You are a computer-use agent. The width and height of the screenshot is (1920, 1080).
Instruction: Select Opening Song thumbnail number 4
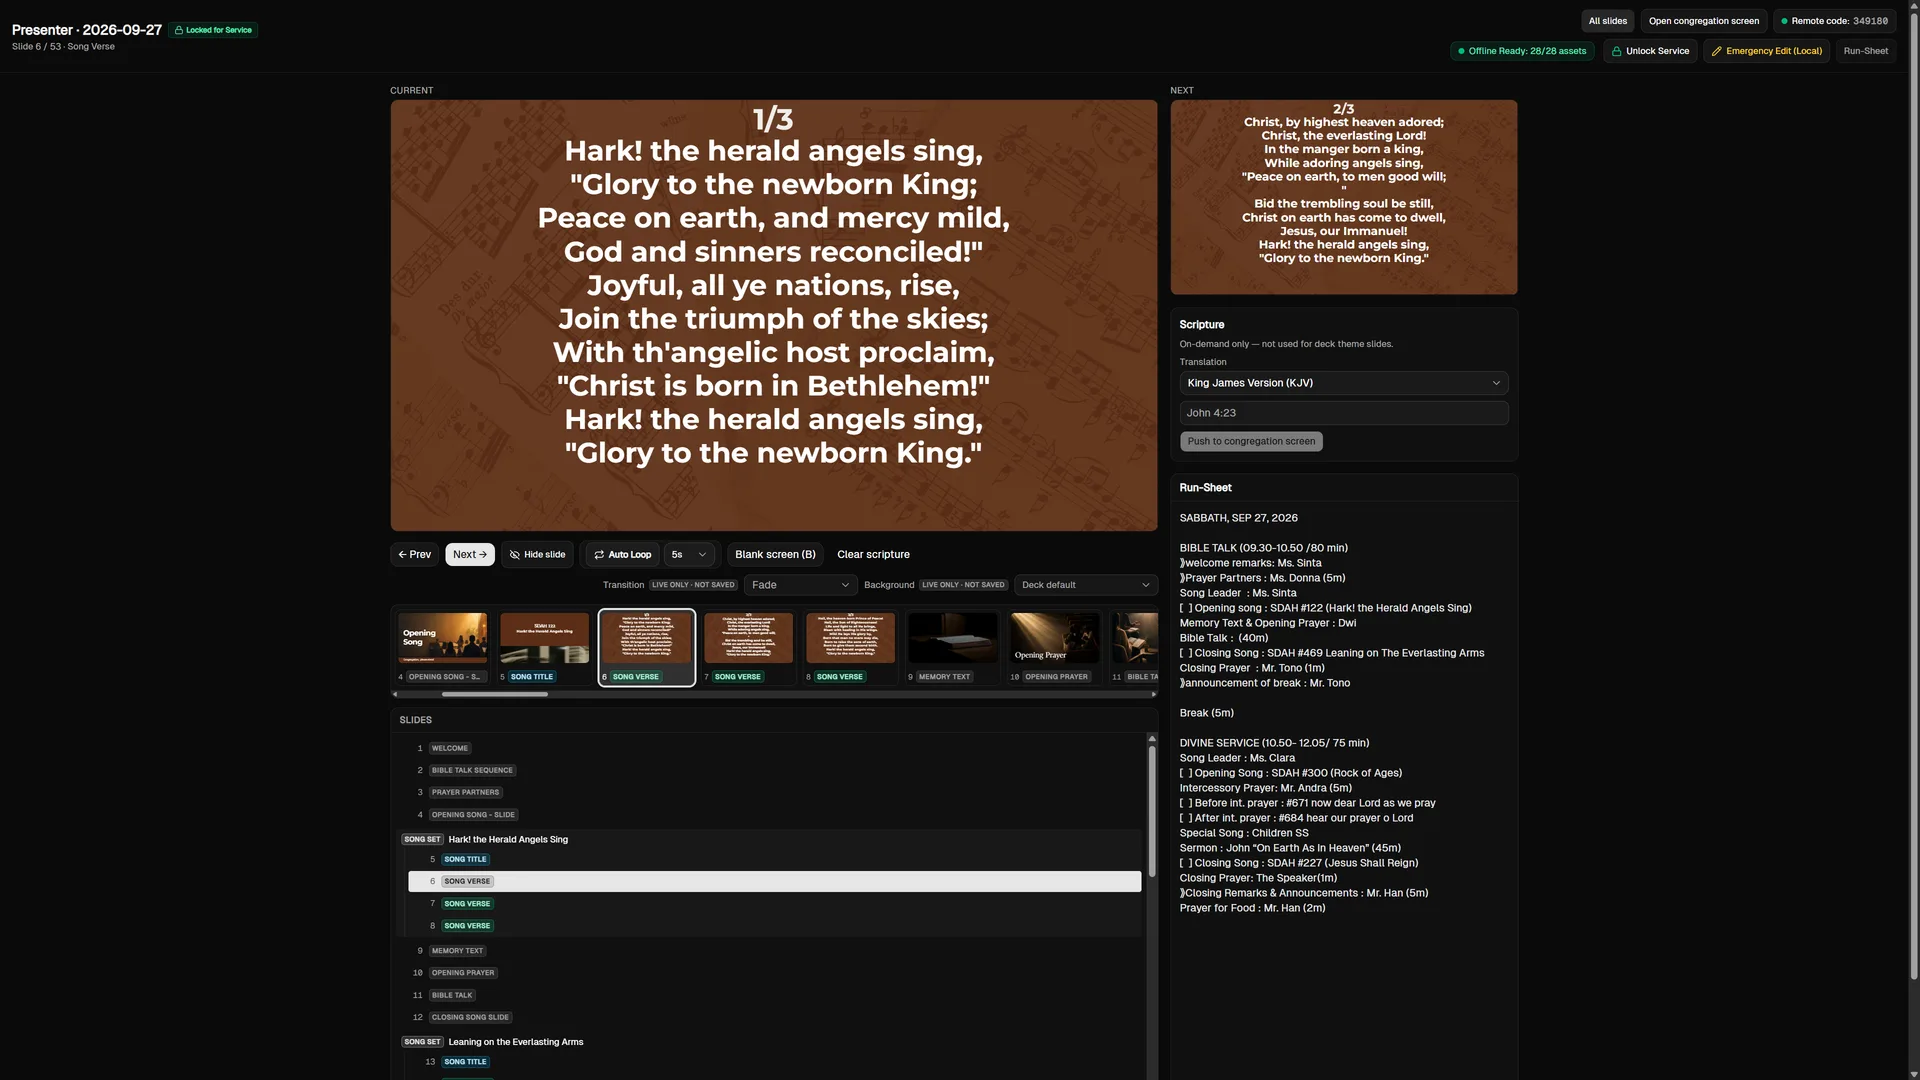442,647
